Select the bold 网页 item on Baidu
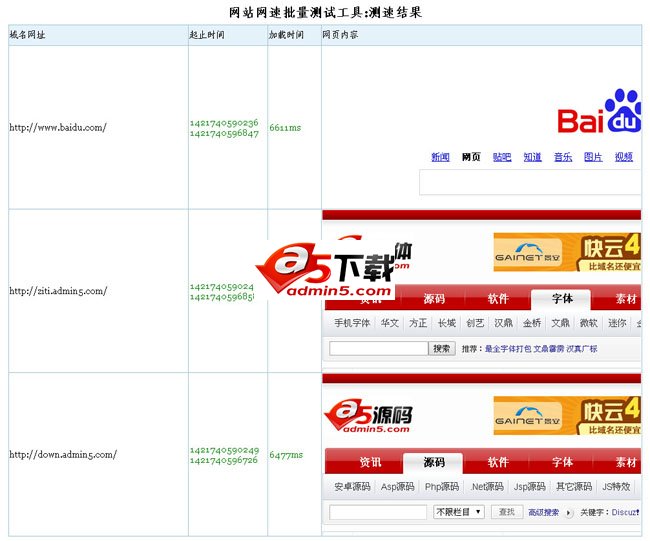650x541 pixels. tap(471, 157)
